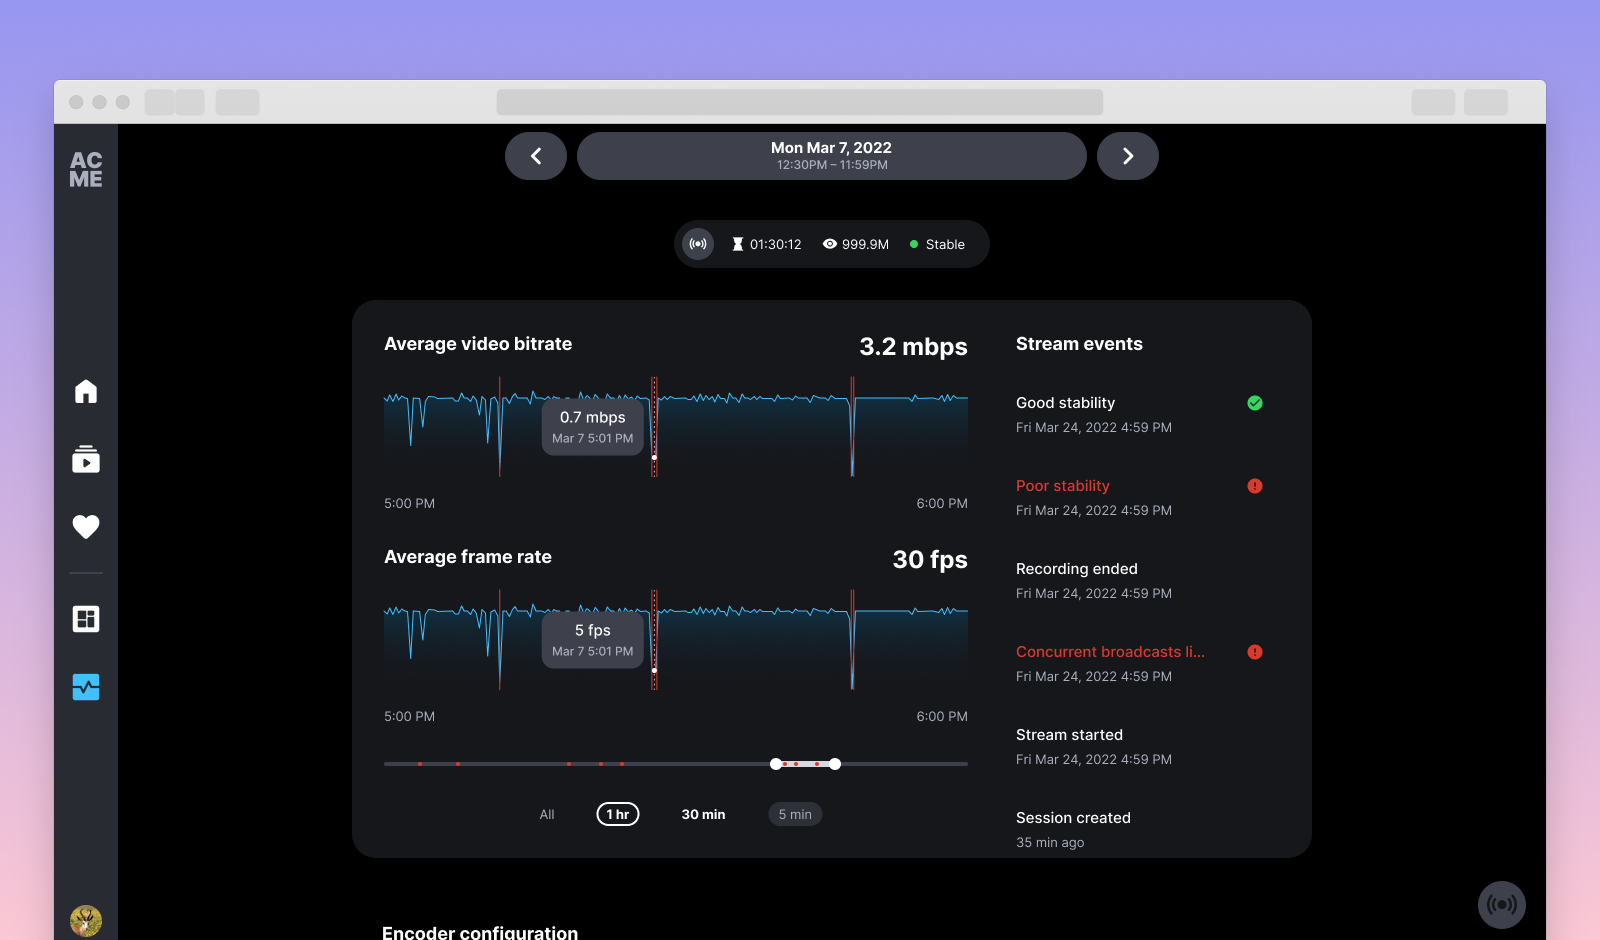Click the floating broadcast button at bottom right
Screen dimensions: 1600x940
pos(1502,905)
